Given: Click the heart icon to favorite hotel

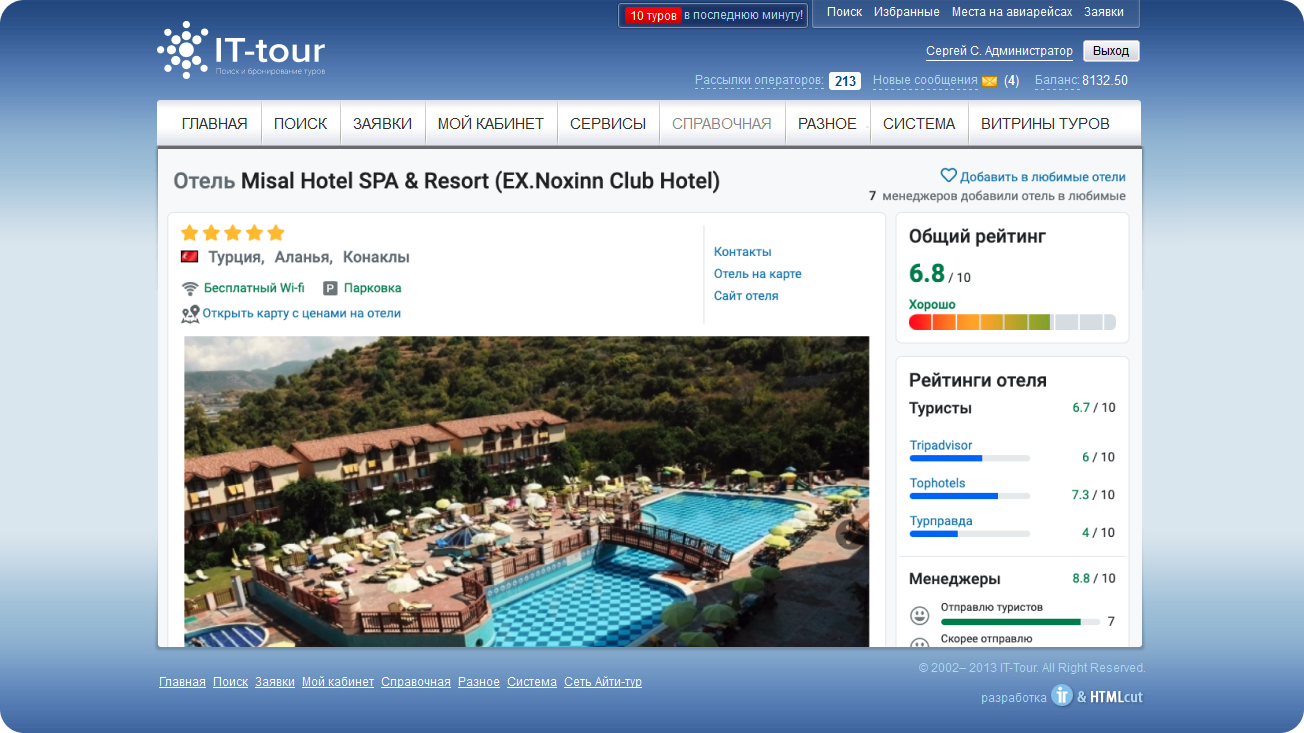Looking at the screenshot, I should click(949, 175).
